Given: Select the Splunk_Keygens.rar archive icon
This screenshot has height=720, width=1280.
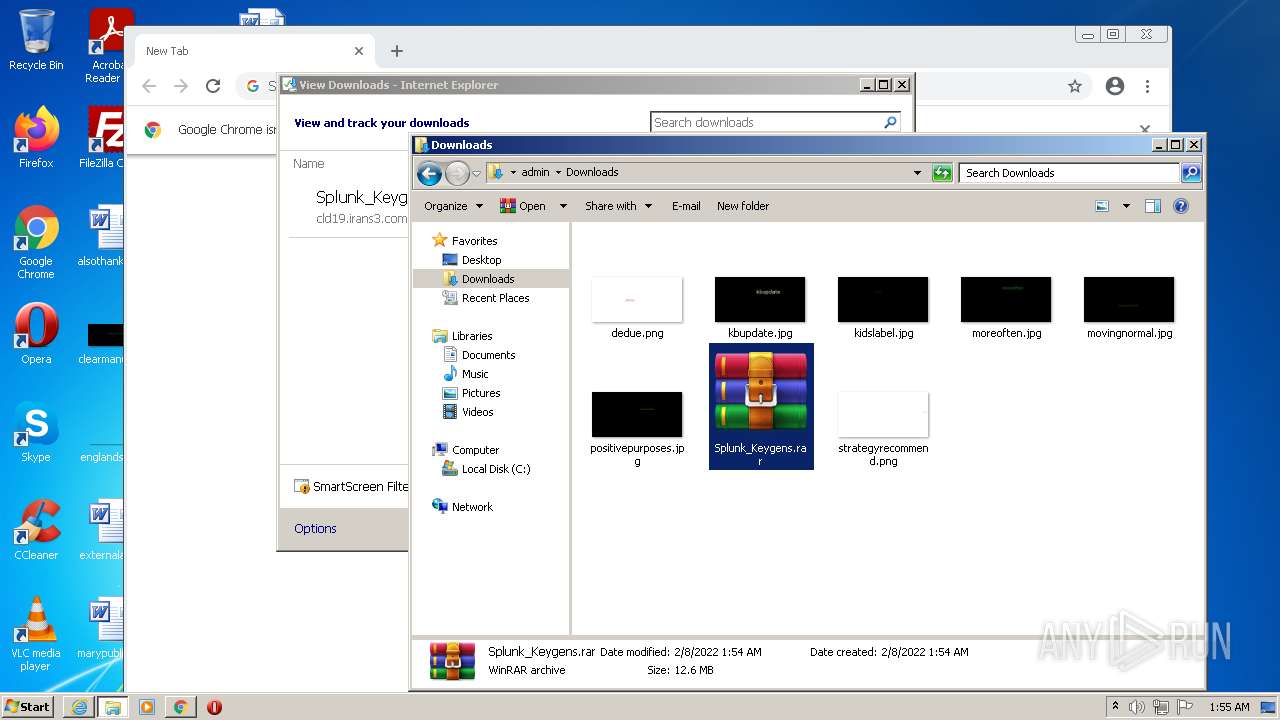Looking at the screenshot, I should point(761,393).
